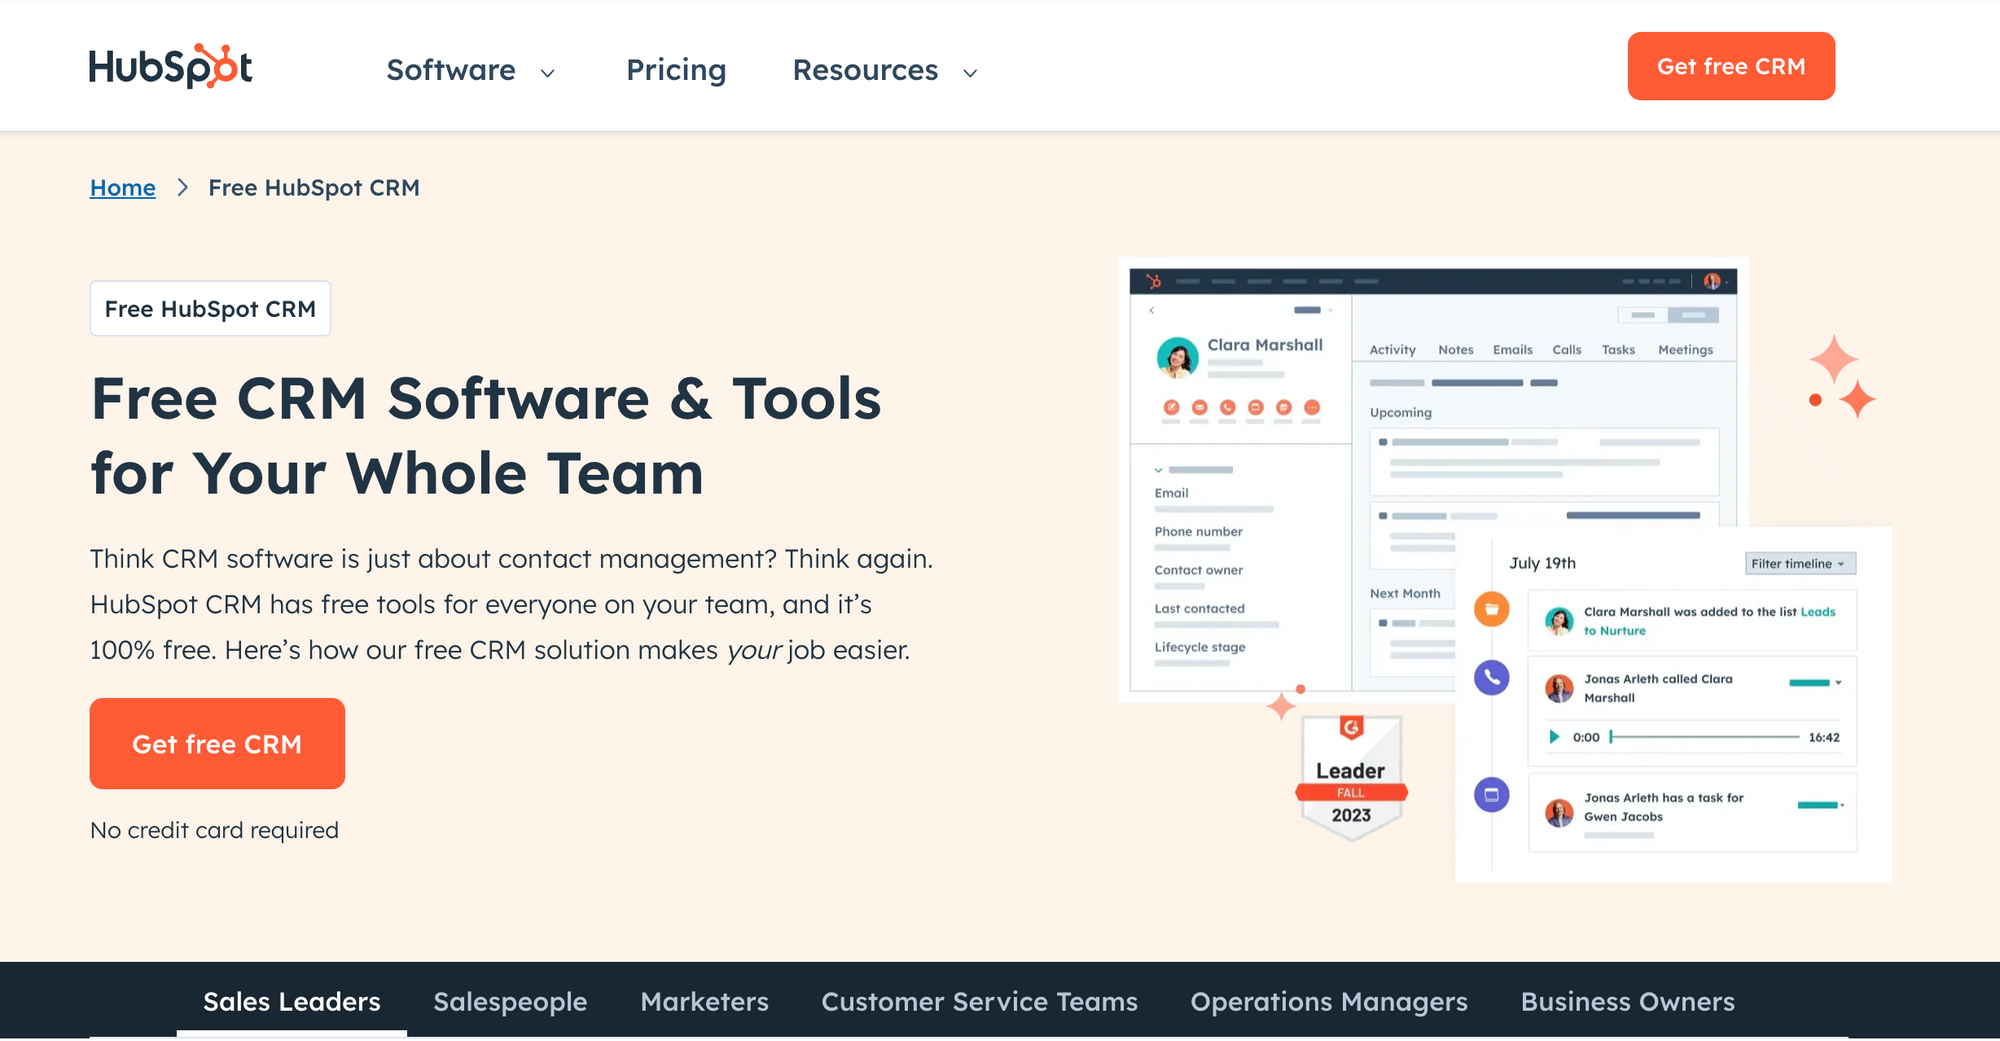Switch to the Salespeople tab

(510, 1001)
